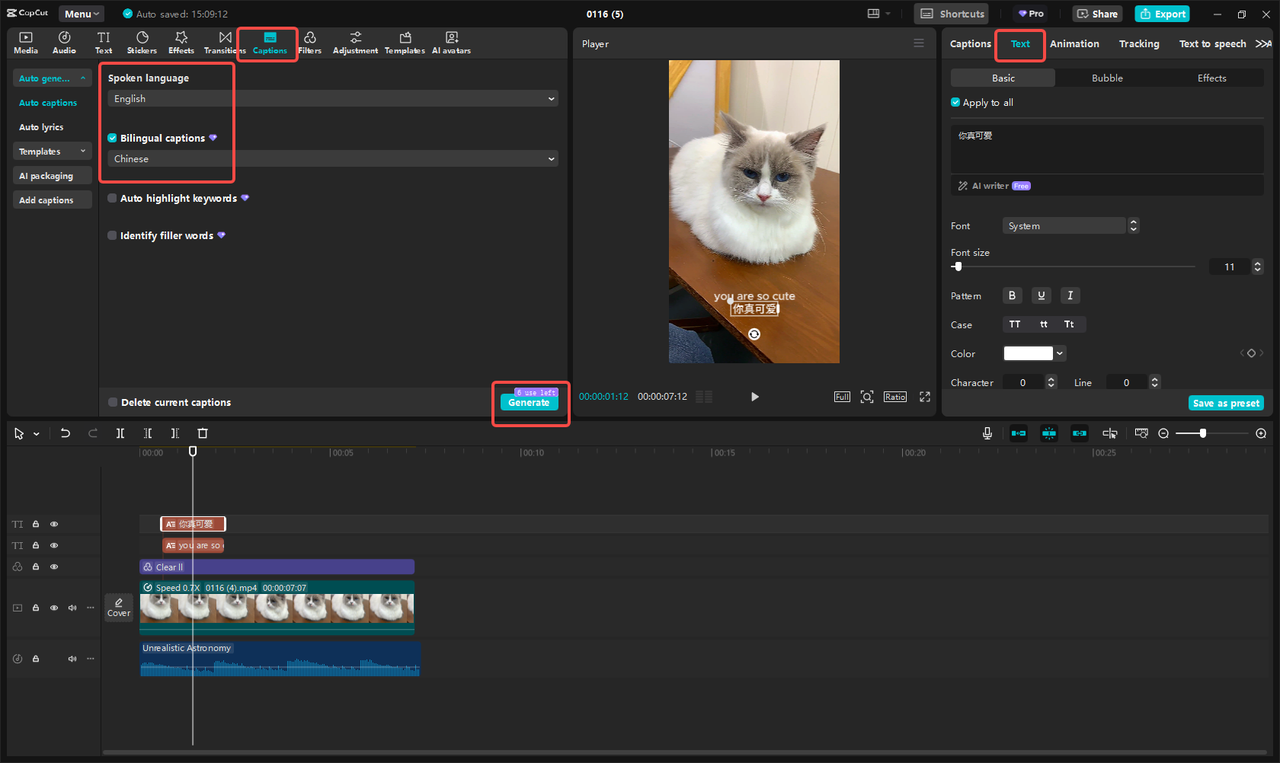
Task: Click the Generate captions button
Action: click(x=528, y=404)
